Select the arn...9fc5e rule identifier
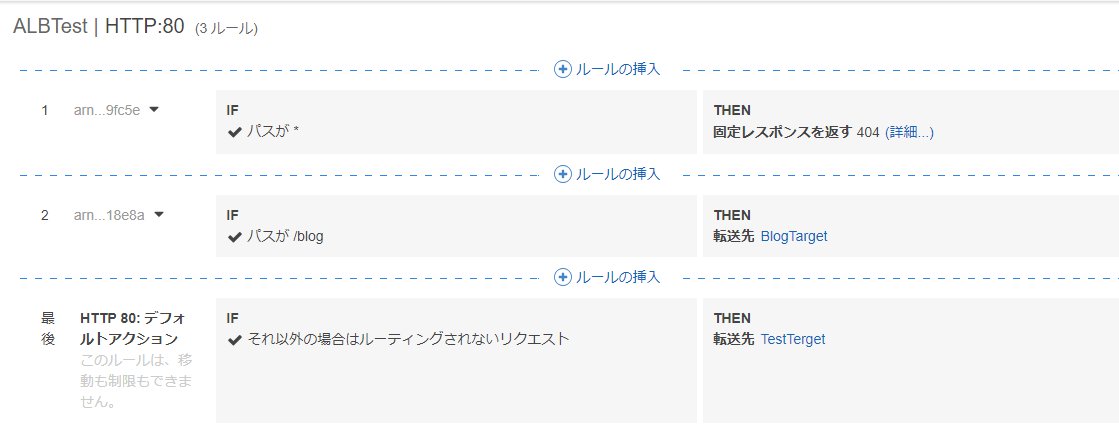The width and height of the screenshot is (1119, 440). click(x=105, y=110)
